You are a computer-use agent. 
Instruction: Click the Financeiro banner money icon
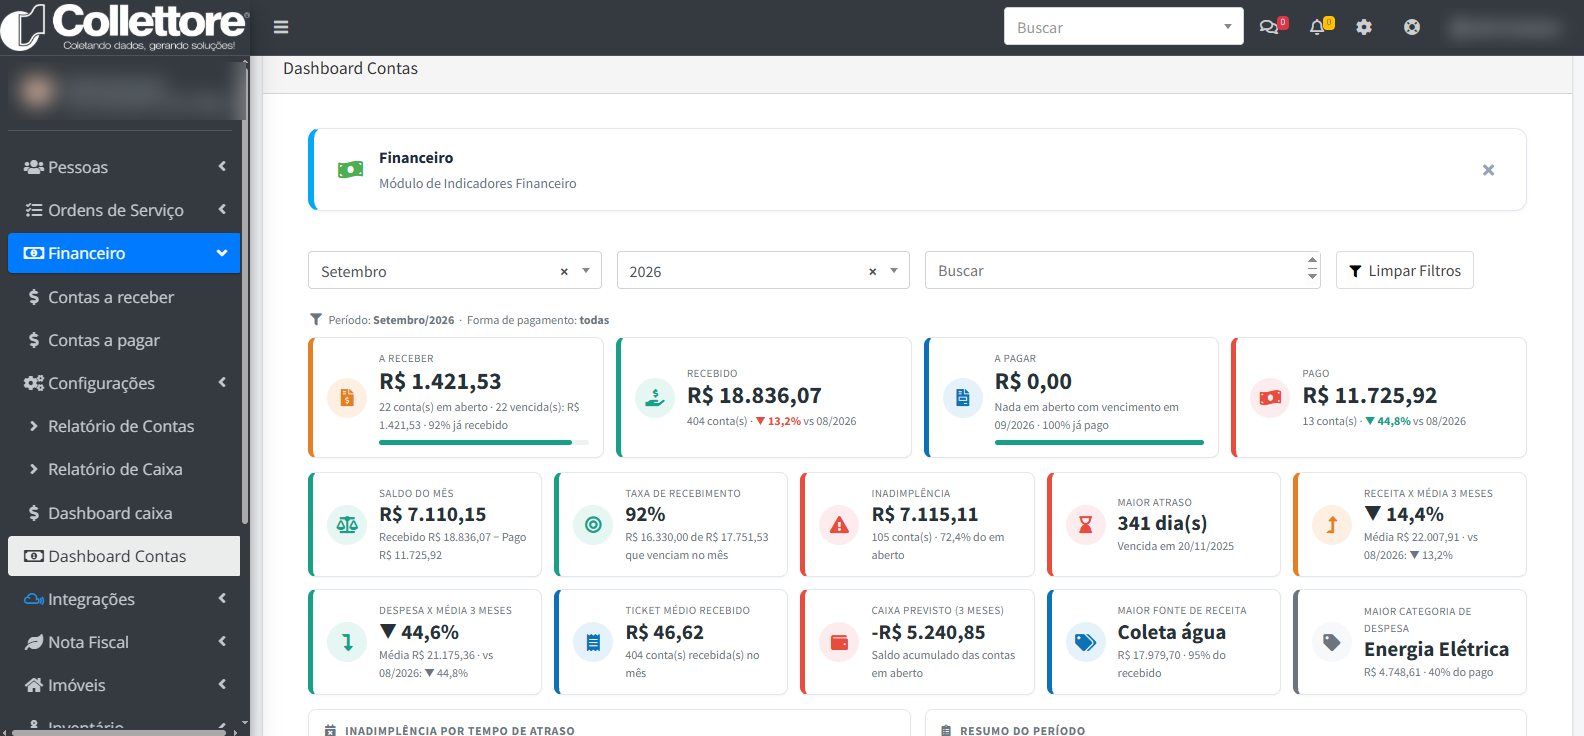pos(350,170)
